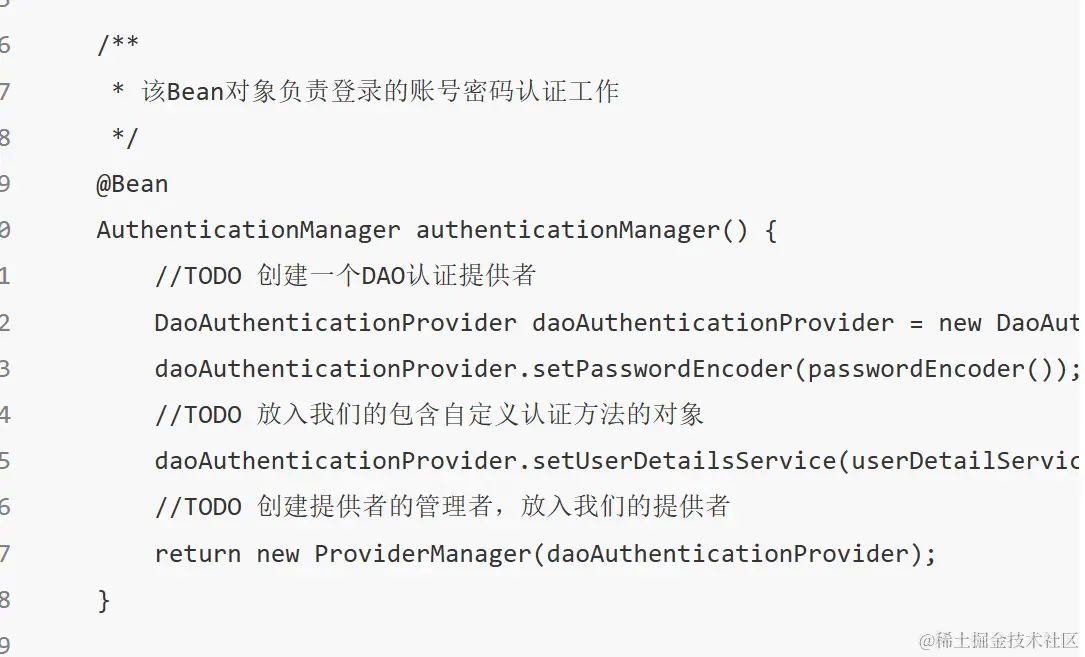Click the TODO comment about creating DAO provider
Viewport: 1085px width, 657px height.
pyautogui.click(x=345, y=276)
